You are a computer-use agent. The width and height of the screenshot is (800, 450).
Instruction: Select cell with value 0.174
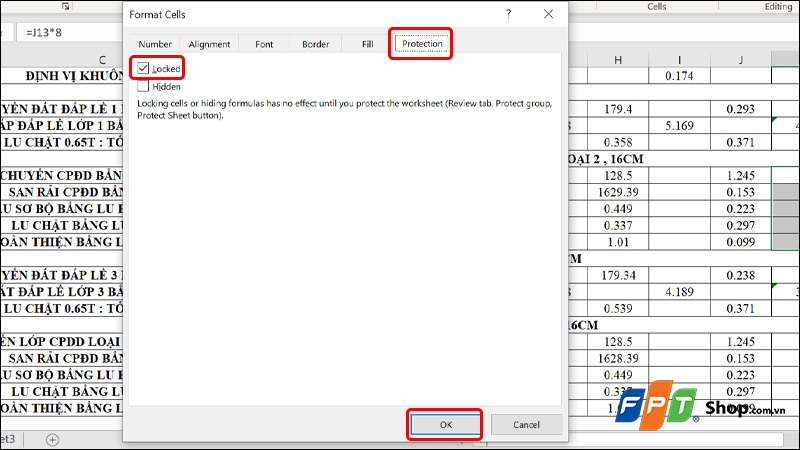(x=679, y=76)
